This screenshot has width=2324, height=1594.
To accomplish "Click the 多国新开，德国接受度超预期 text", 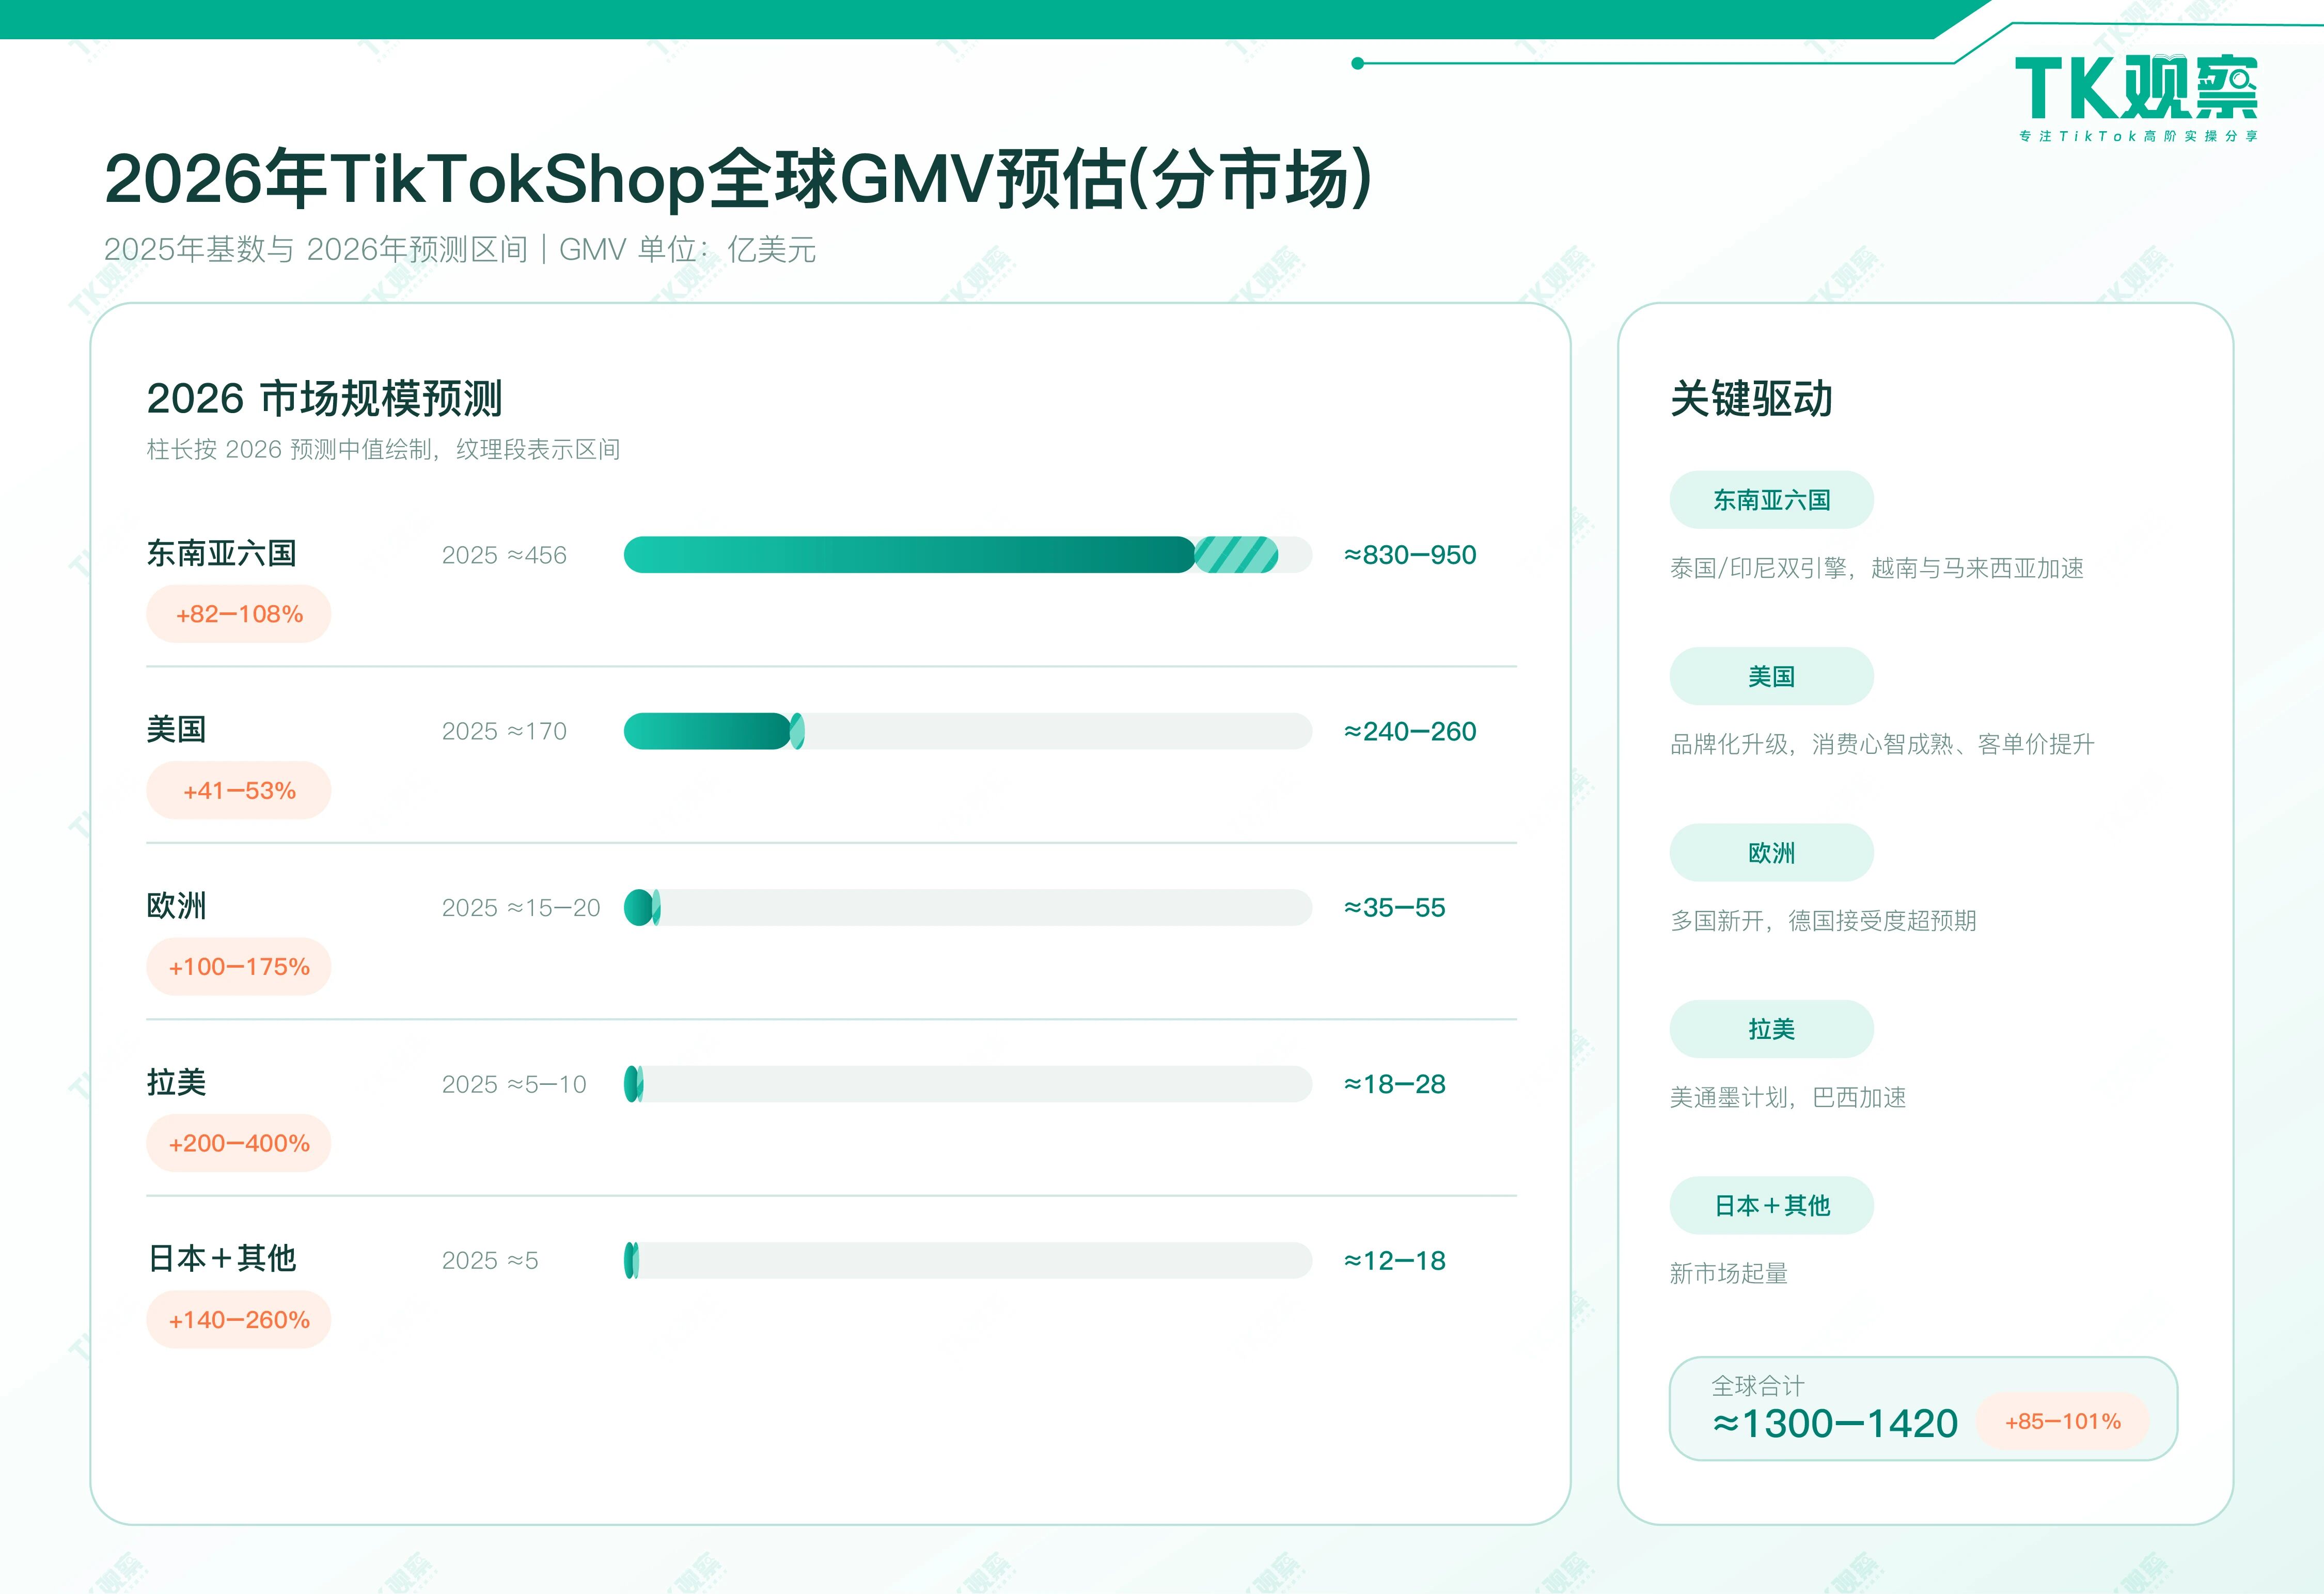I will pos(1823,921).
